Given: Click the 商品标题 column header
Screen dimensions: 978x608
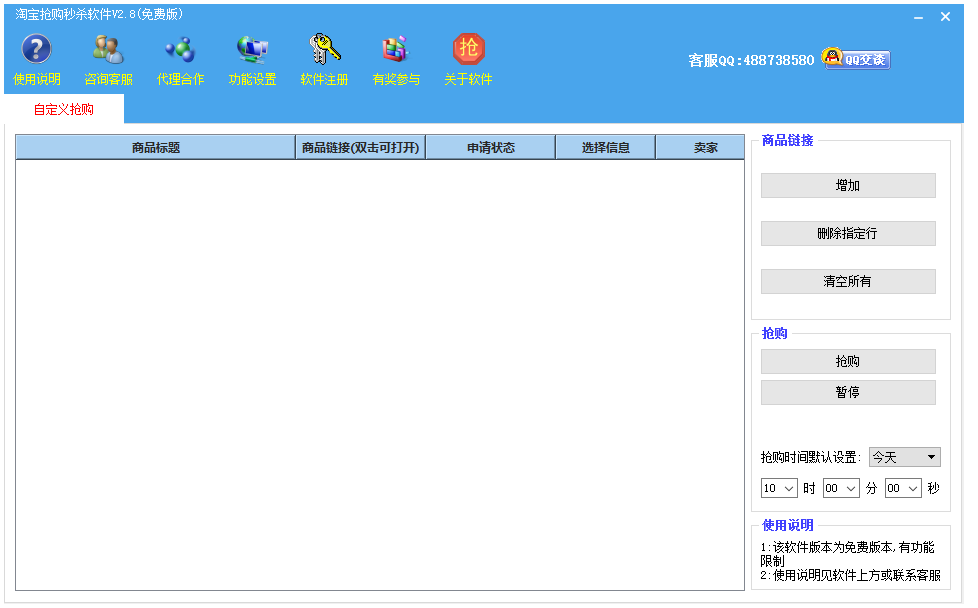Looking at the screenshot, I should tap(156, 148).
